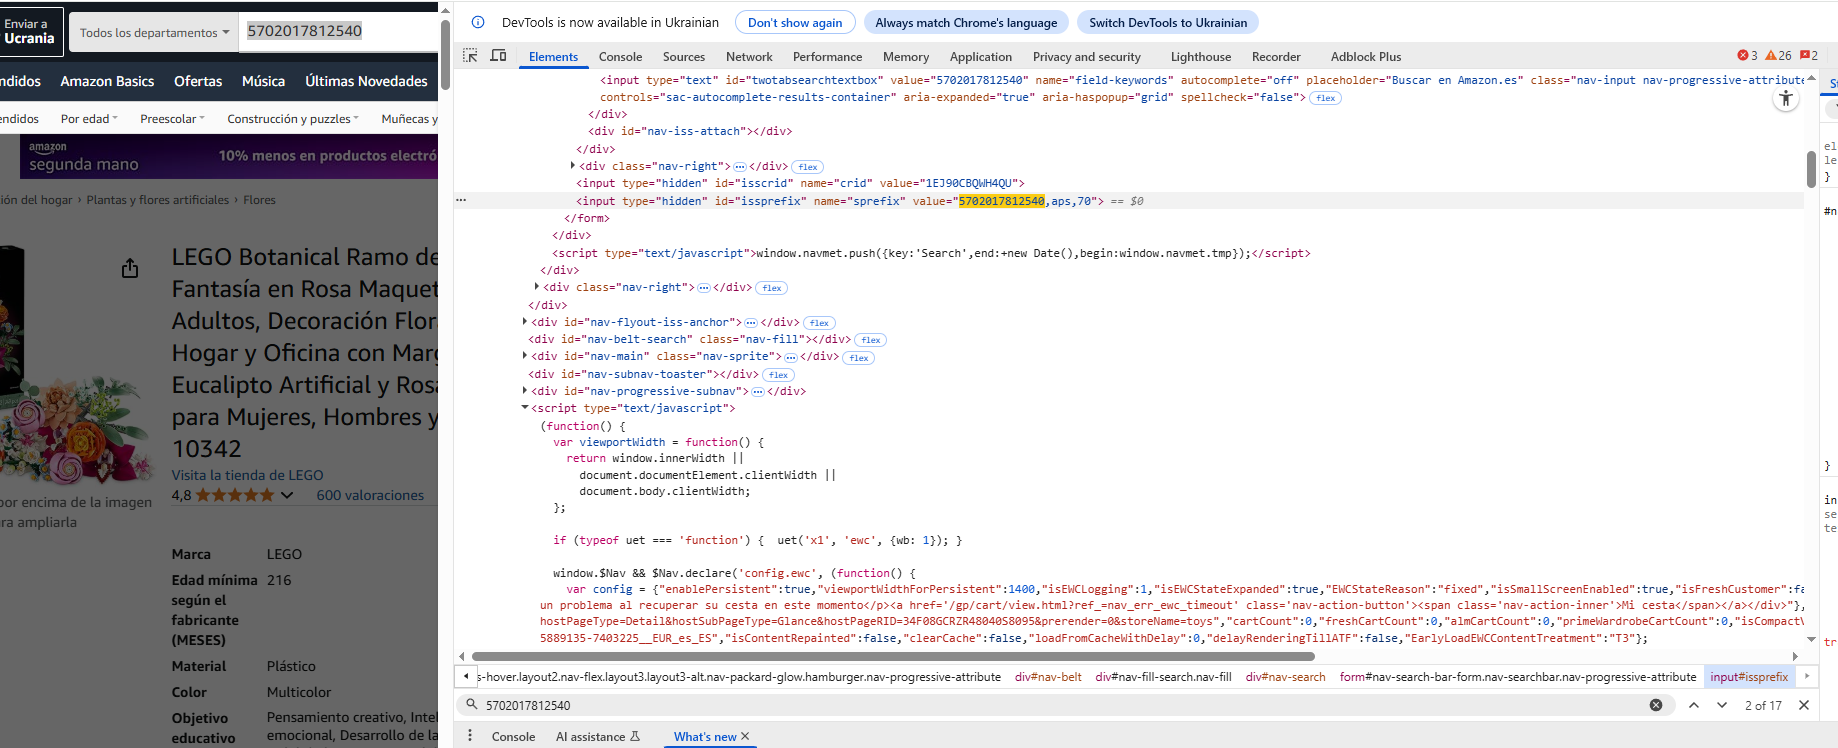This screenshot has width=1838, height=748.
Task: Select the form#nav-search-bar-form breadcrumb
Action: point(1518,677)
